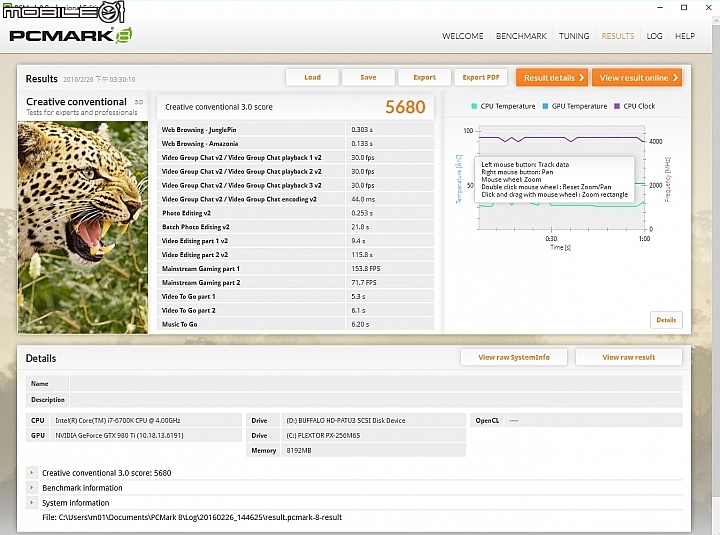
Task: Select the RESULTS tab
Action: click(x=618, y=36)
